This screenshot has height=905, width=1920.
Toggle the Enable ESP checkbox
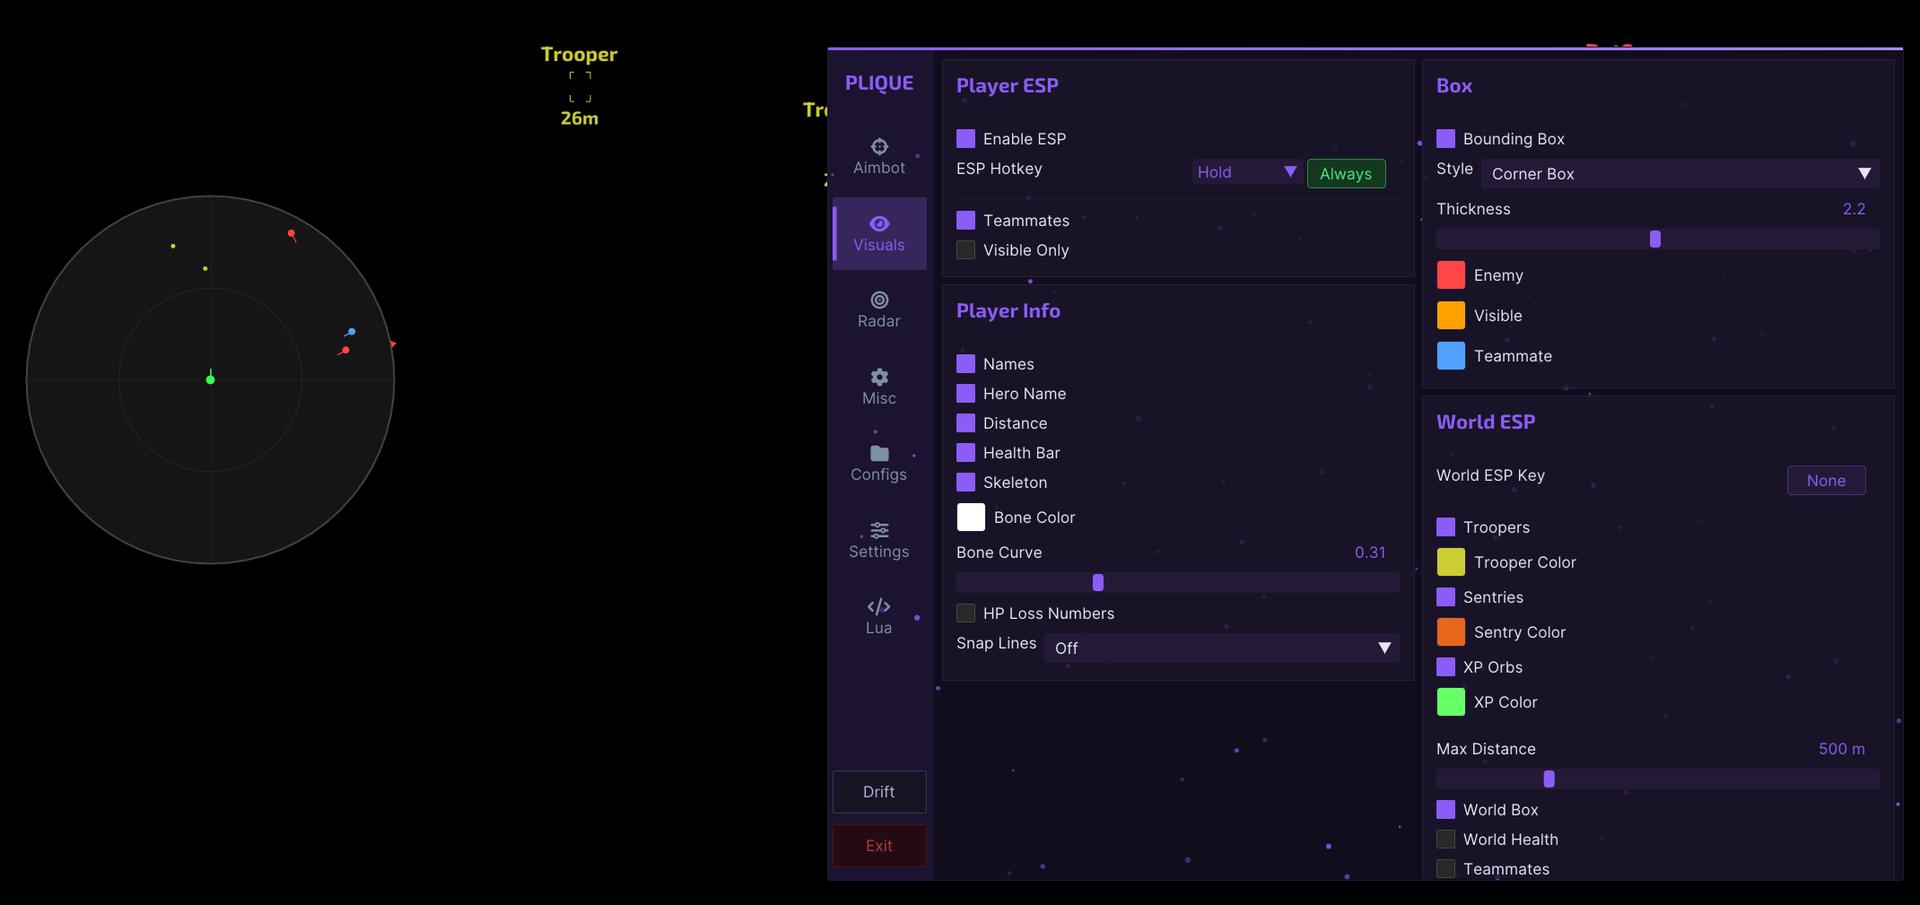click(x=966, y=138)
